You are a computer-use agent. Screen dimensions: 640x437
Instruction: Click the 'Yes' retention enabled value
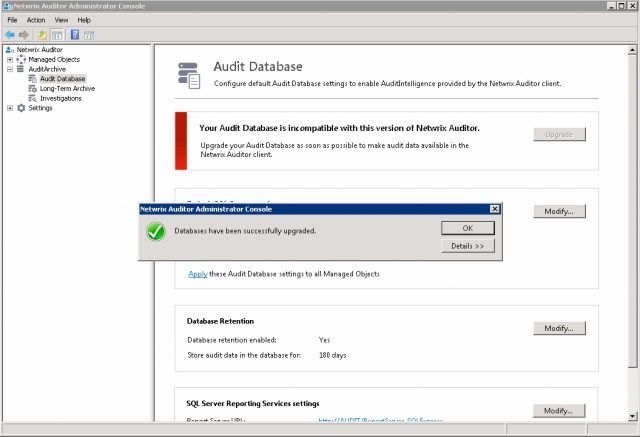click(324, 340)
